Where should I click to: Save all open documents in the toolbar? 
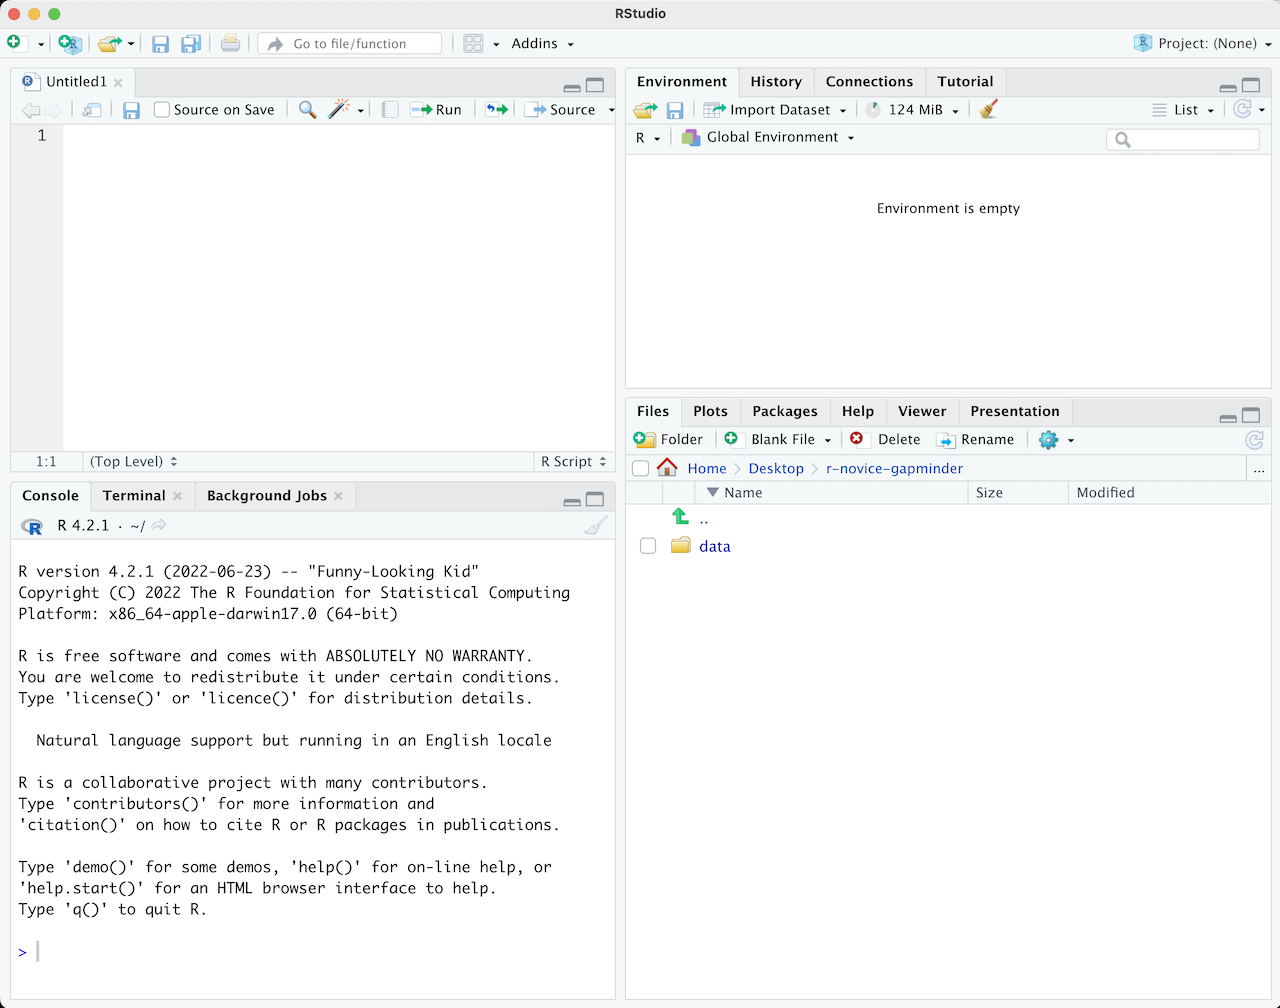coord(191,43)
